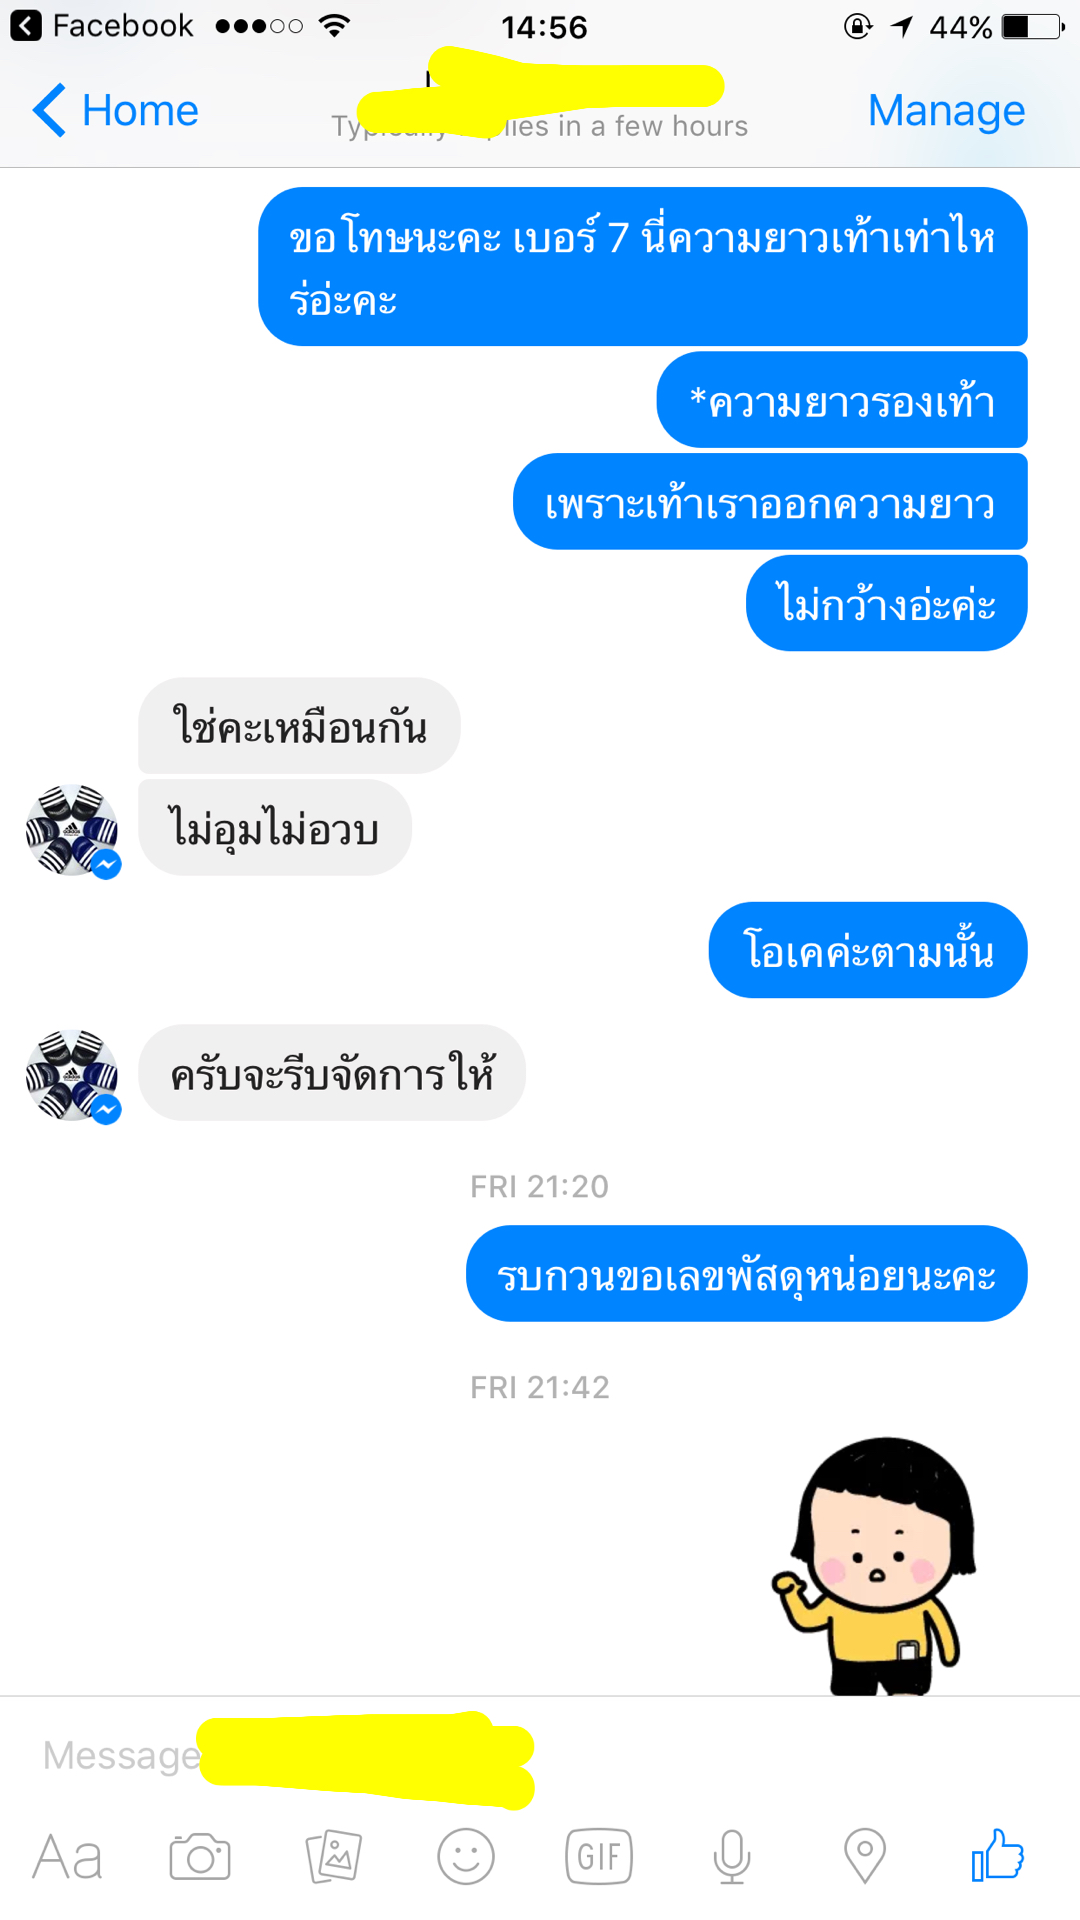This screenshot has width=1080, height=1920.
Task: Tap the location pin icon
Action: 865,1857
